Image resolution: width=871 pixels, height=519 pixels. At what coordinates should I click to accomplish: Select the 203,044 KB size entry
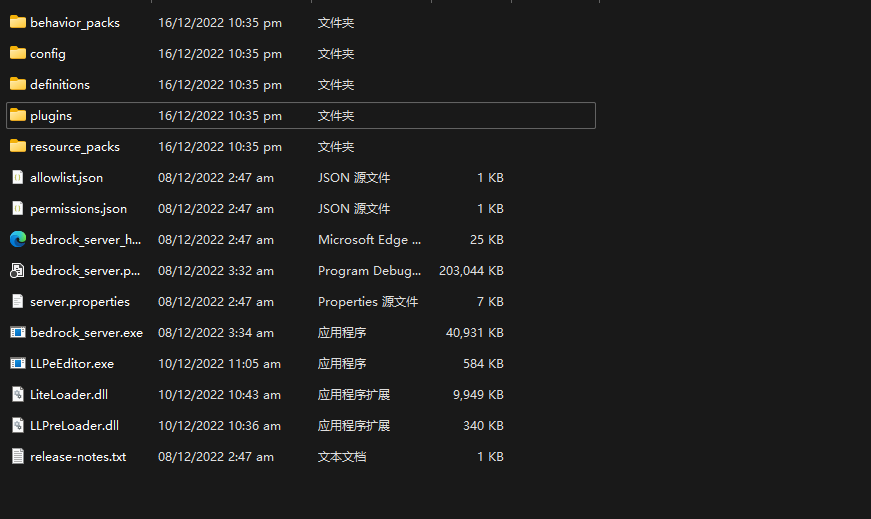[x=471, y=271]
